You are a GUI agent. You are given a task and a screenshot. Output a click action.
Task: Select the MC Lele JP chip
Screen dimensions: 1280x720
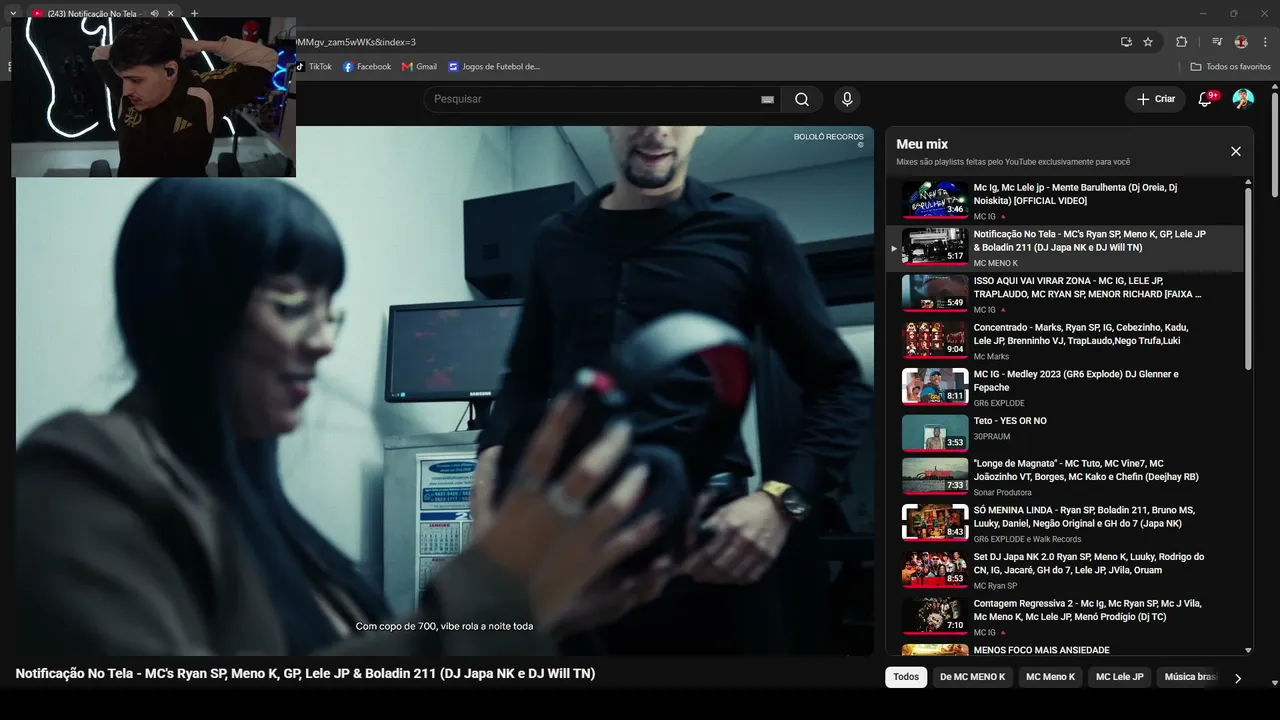click(1120, 677)
